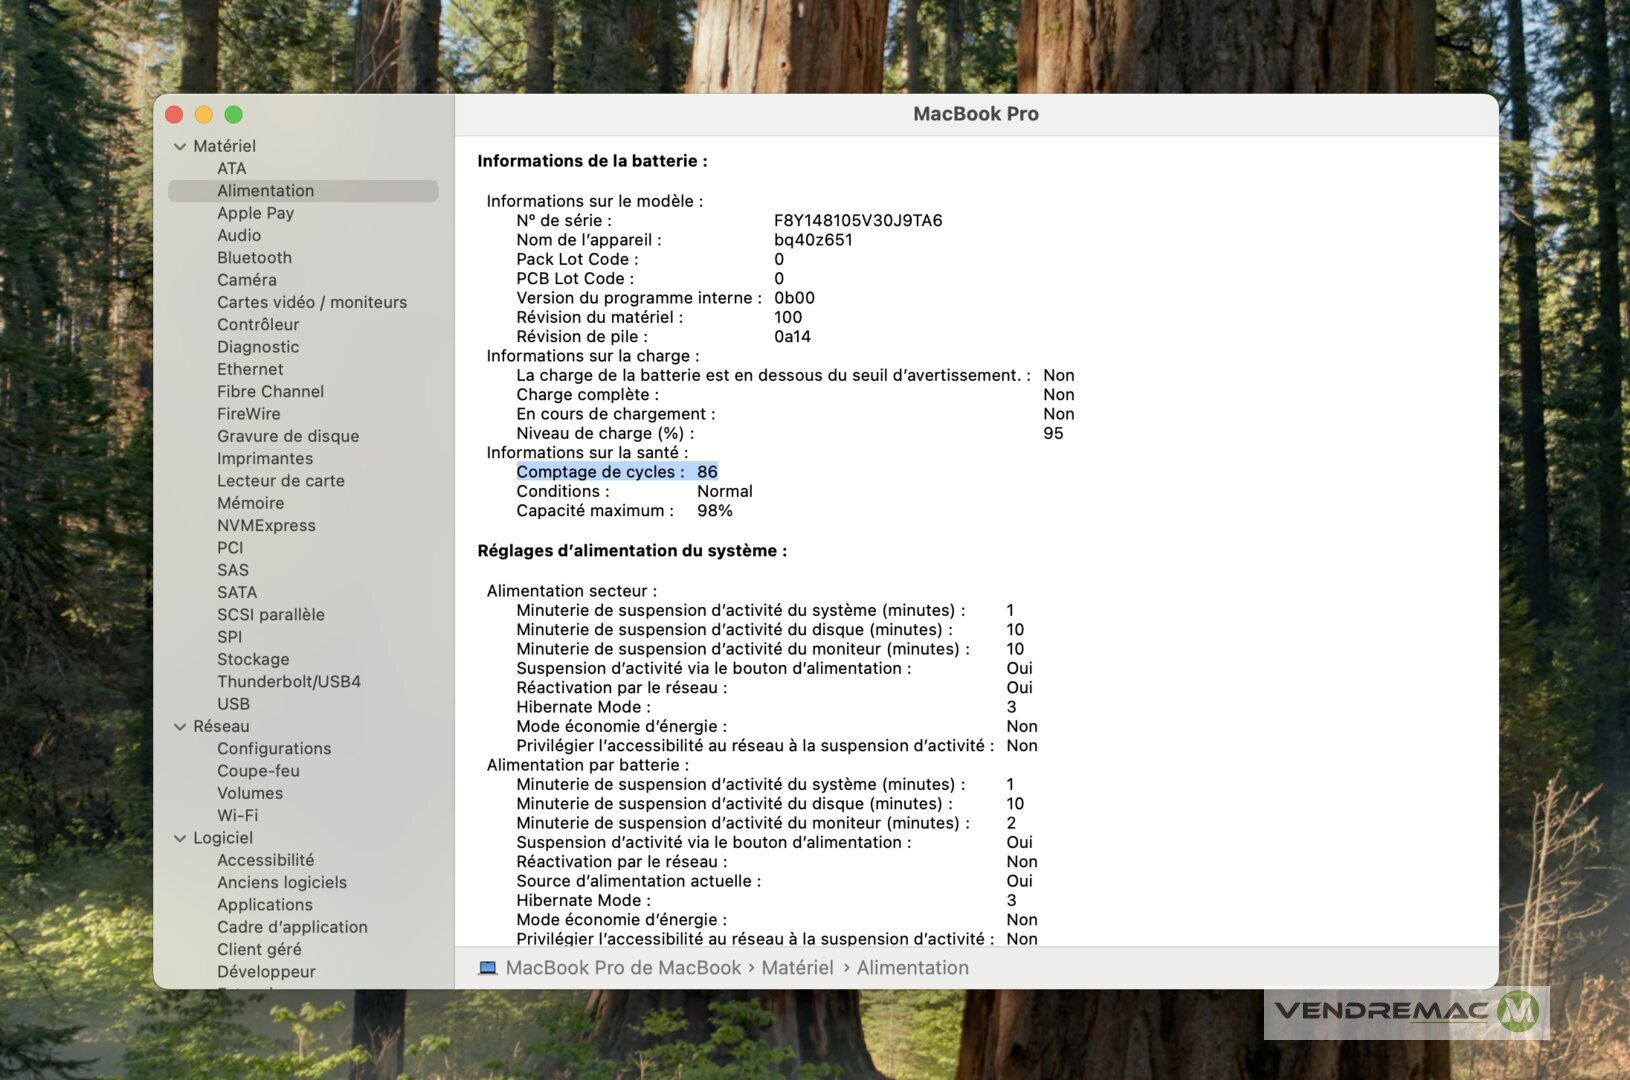This screenshot has width=1630, height=1080.
Task: Click the laptop icon in the path bar
Action: (487, 968)
